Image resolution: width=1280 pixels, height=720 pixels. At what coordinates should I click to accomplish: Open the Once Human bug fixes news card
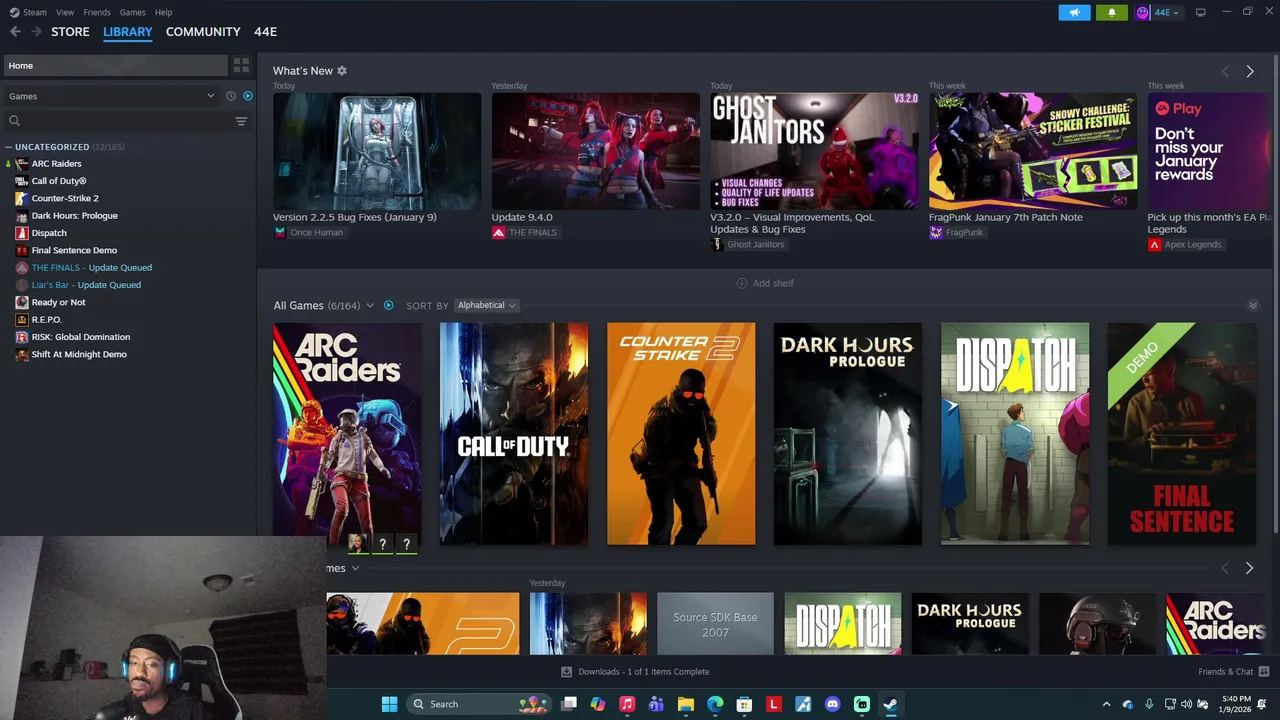click(377, 151)
